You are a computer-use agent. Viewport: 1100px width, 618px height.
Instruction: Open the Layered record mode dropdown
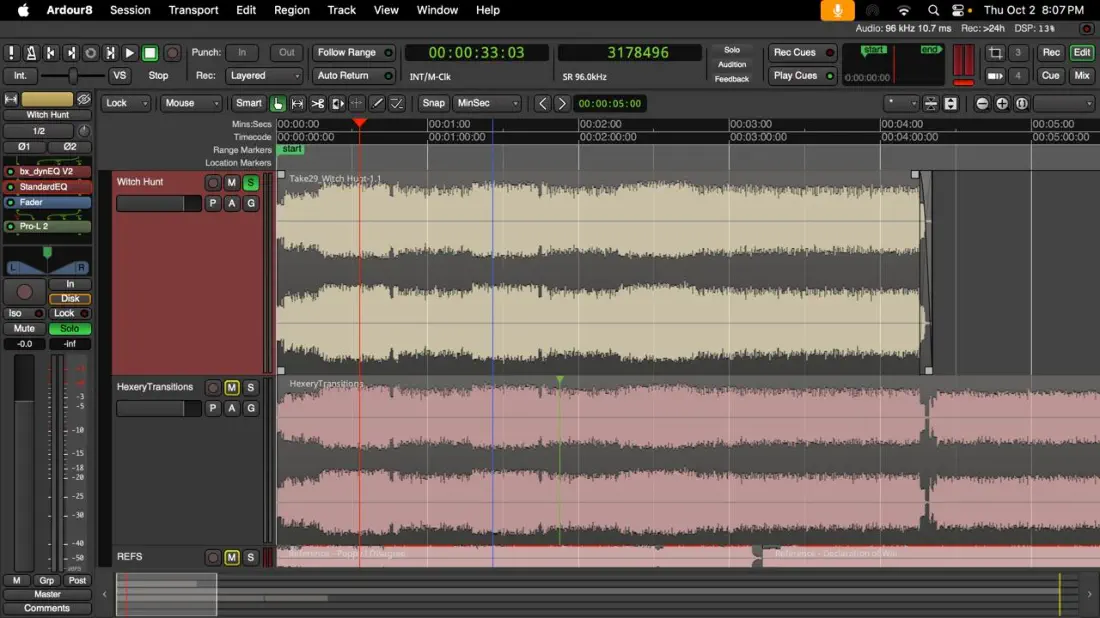(x=264, y=76)
